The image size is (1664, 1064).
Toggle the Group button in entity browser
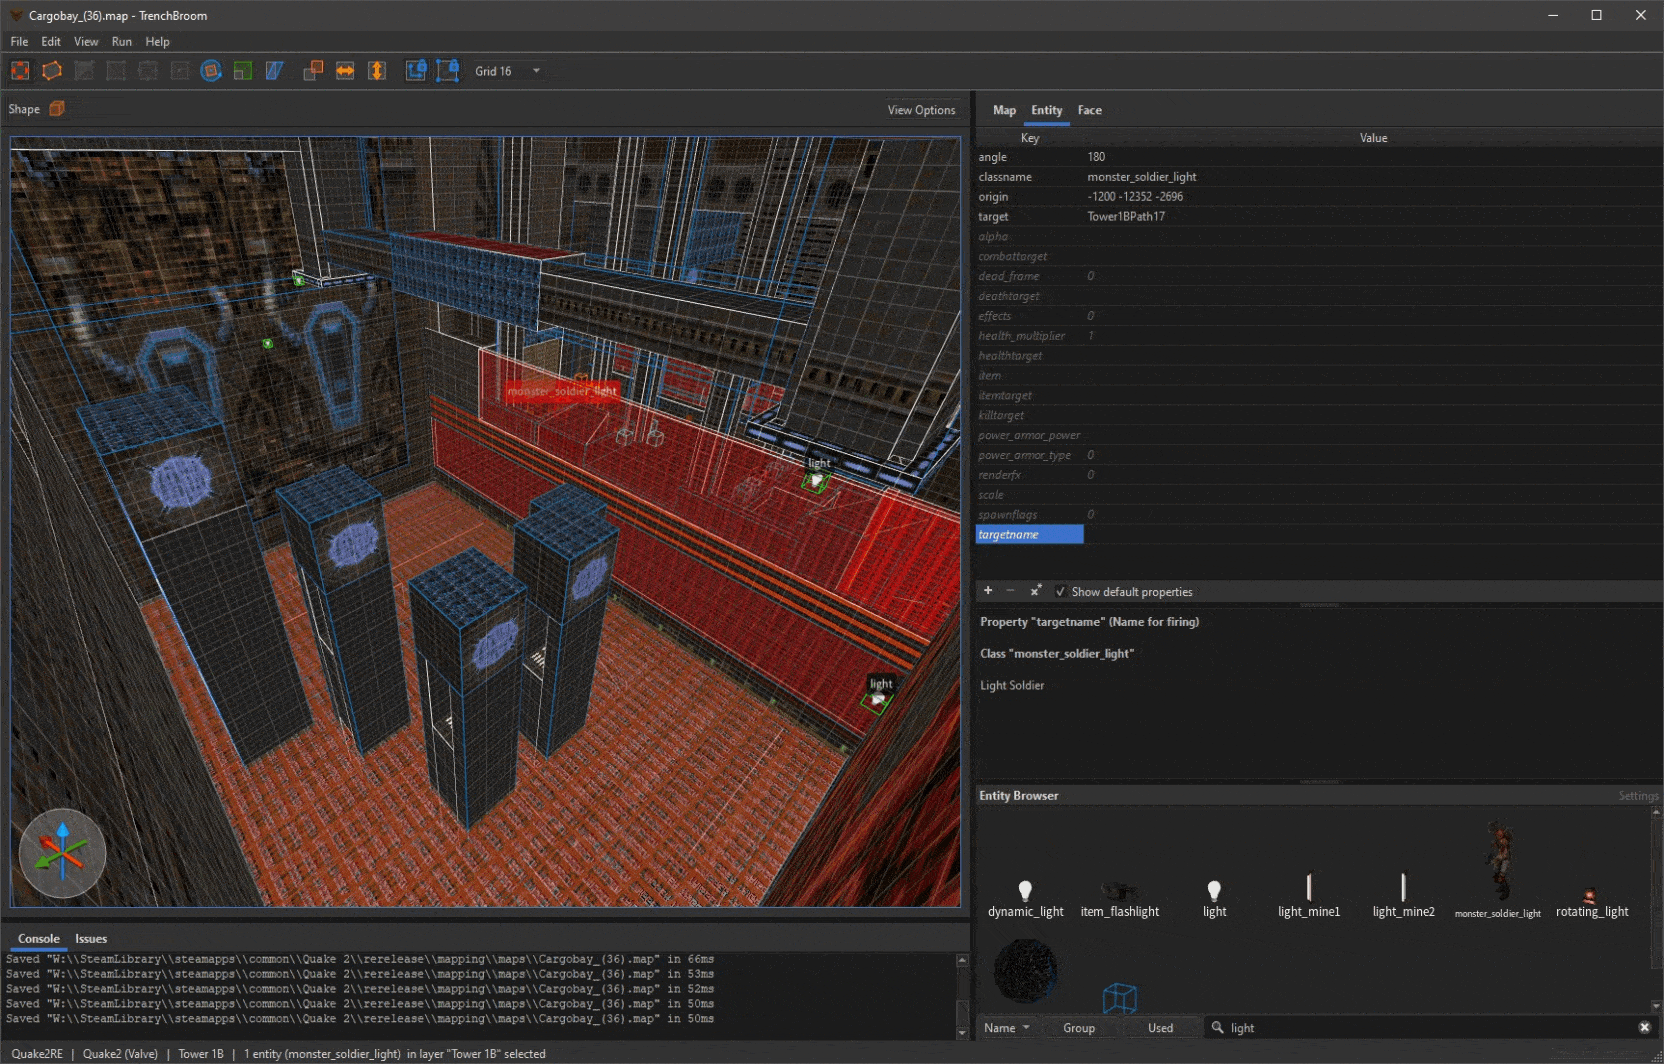coord(1079,1028)
